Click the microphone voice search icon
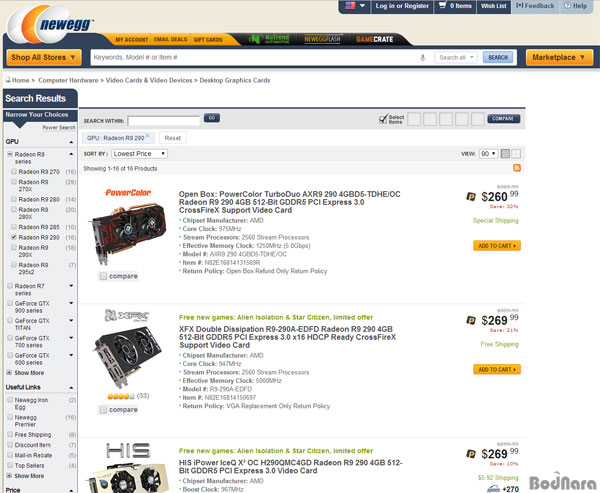 422,57
